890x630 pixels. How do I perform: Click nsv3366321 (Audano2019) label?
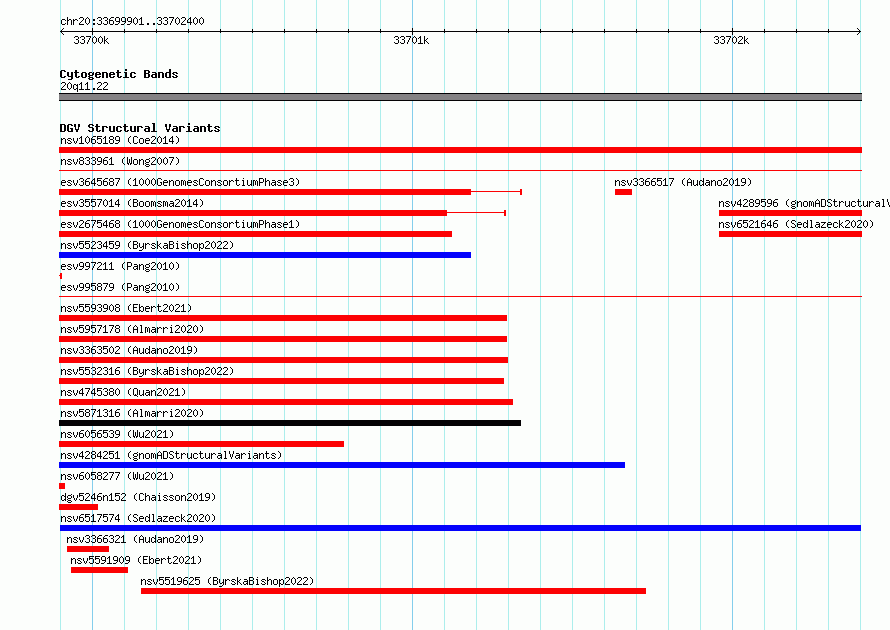[x=135, y=539]
